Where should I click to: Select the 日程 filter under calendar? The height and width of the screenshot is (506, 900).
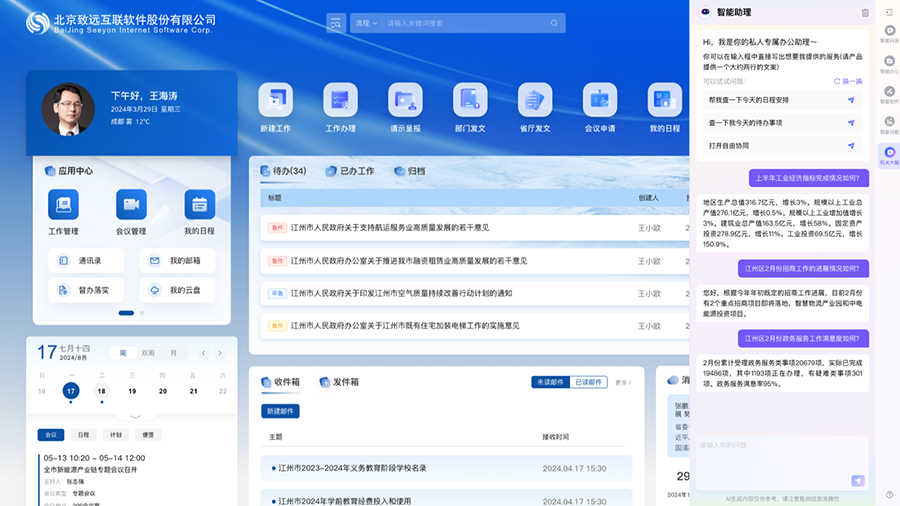pos(83,435)
